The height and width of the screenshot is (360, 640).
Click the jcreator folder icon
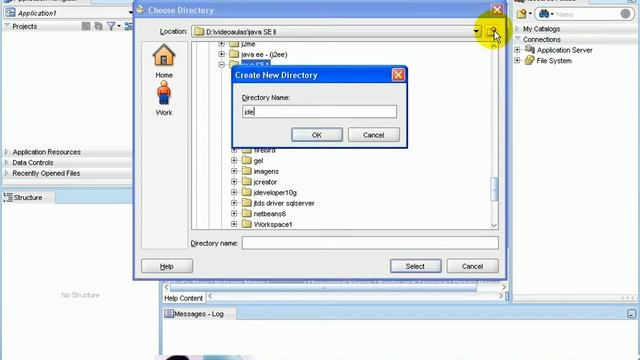pyautogui.click(x=246, y=182)
